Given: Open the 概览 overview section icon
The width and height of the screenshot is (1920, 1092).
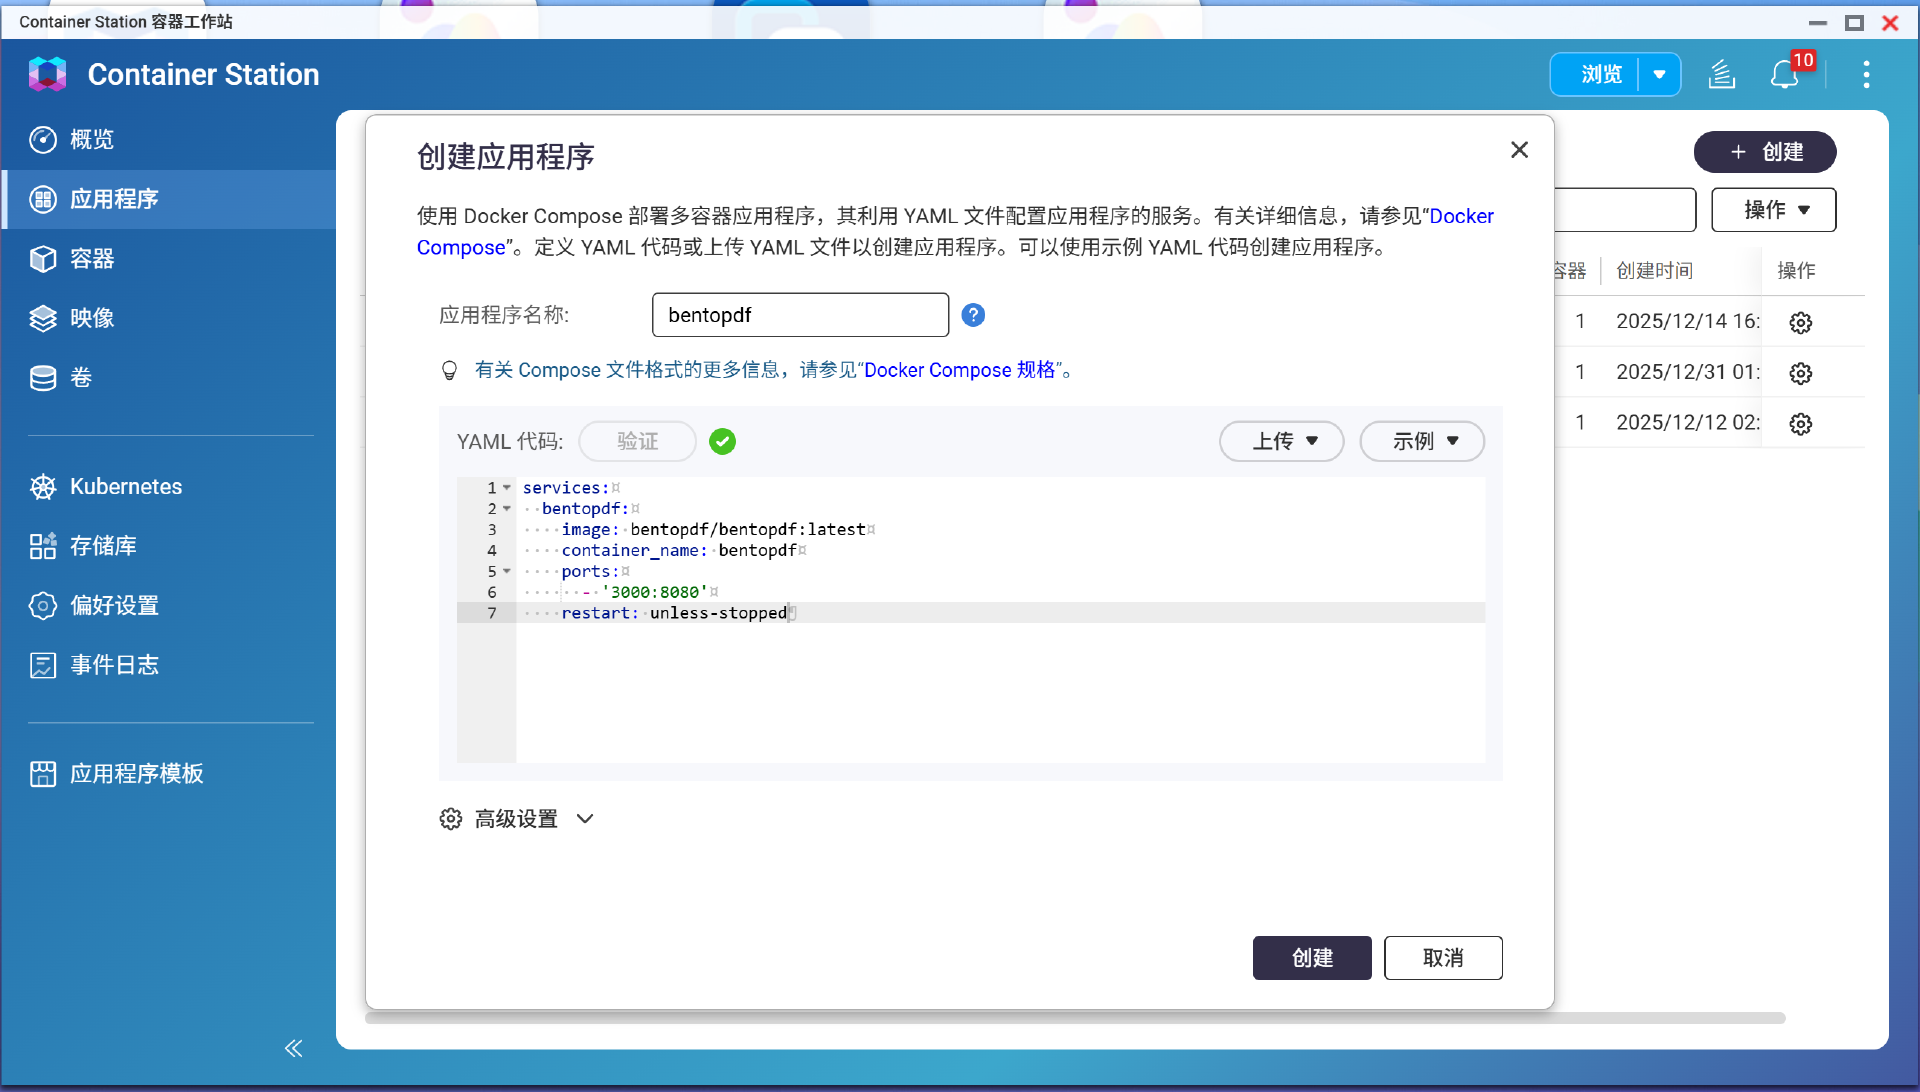Looking at the screenshot, I should (x=43, y=140).
